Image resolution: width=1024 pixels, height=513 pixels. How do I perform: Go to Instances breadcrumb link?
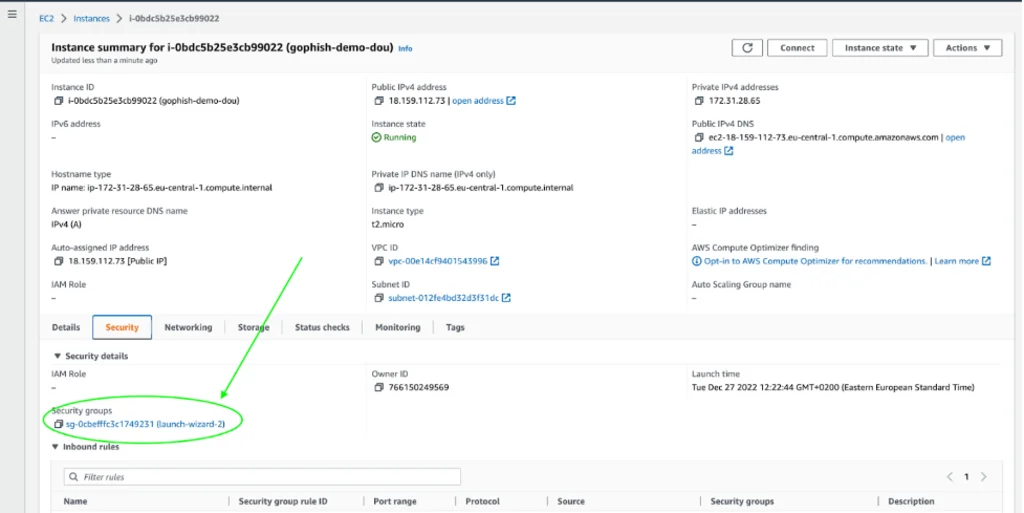91,18
